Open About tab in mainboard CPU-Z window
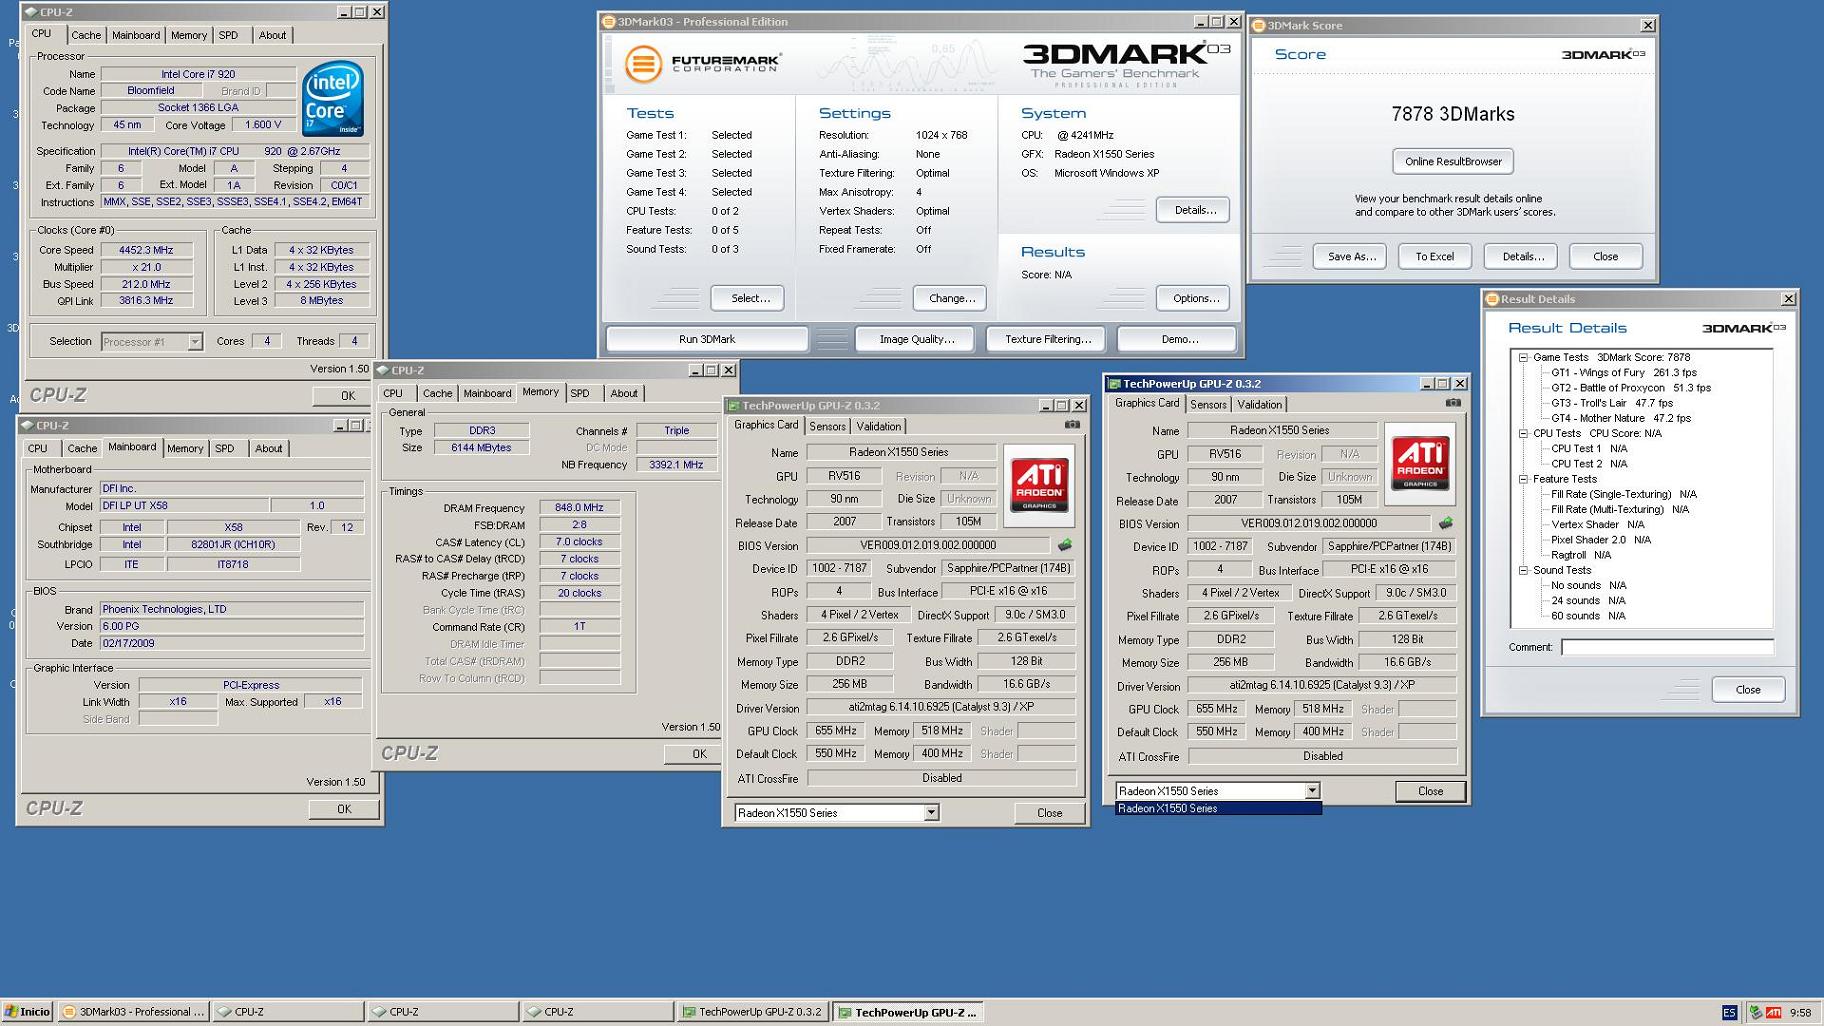 point(268,449)
